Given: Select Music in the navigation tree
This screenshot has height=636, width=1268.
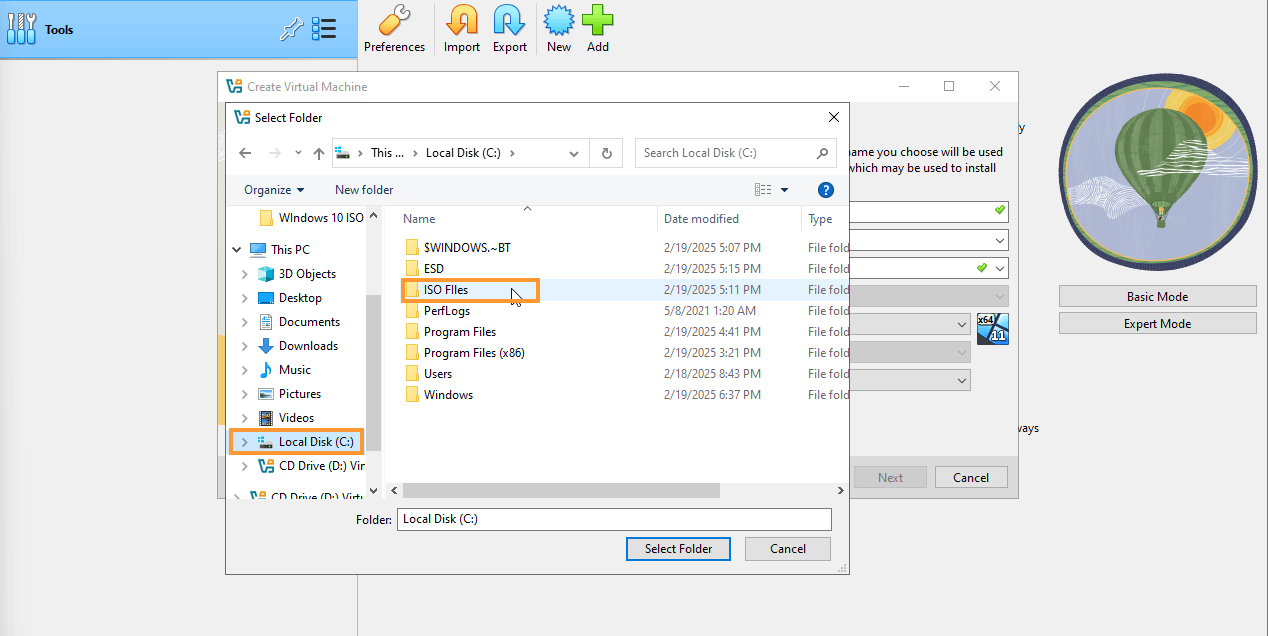Looking at the screenshot, I should coord(294,370).
